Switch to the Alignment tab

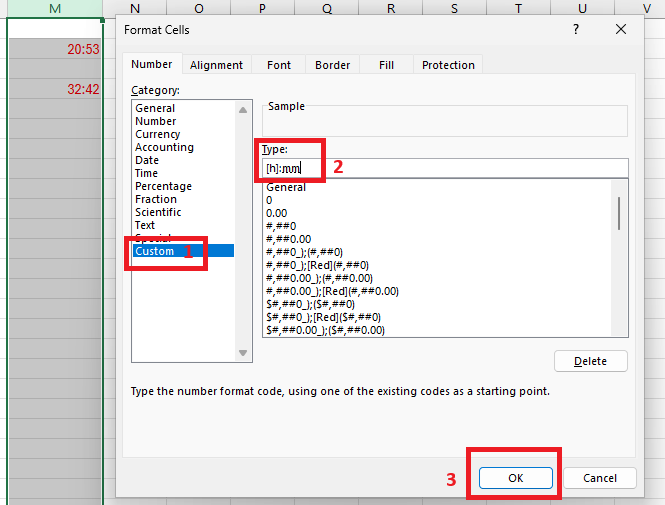click(216, 65)
